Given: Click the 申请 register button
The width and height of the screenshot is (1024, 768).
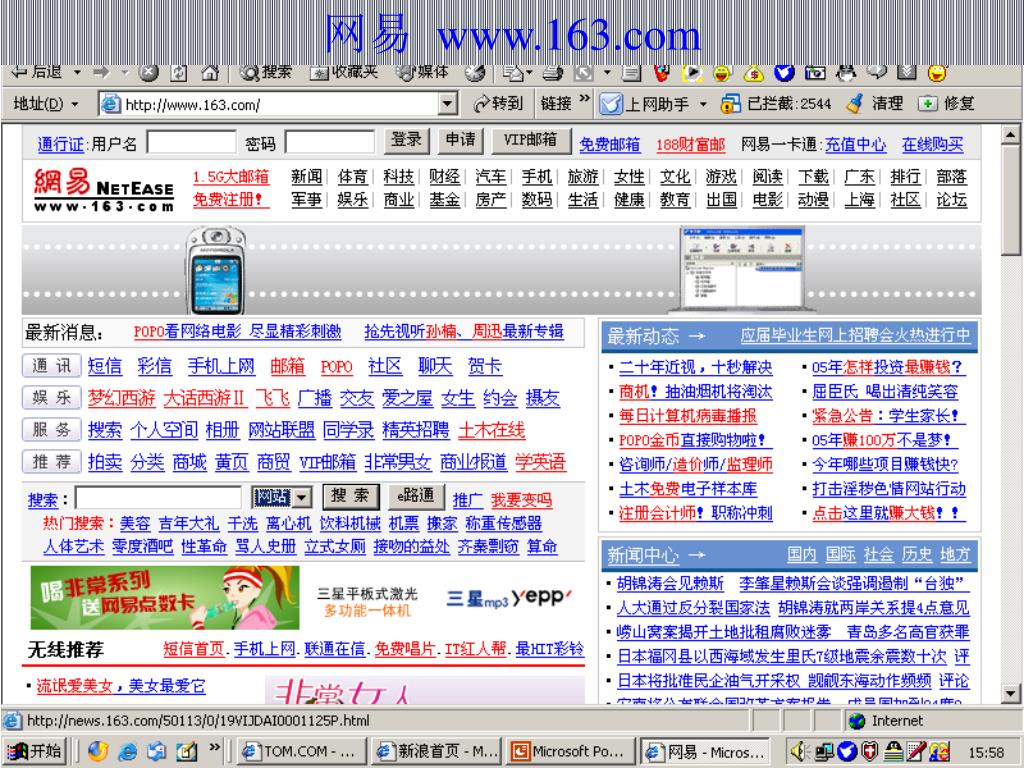Looking at the screenshot, I should point(461,140).
